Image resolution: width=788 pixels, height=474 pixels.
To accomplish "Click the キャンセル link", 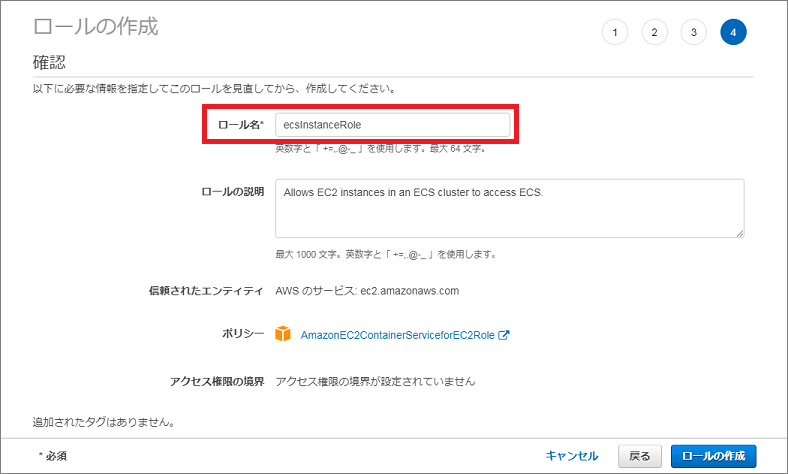I will [x=572, y=456].
